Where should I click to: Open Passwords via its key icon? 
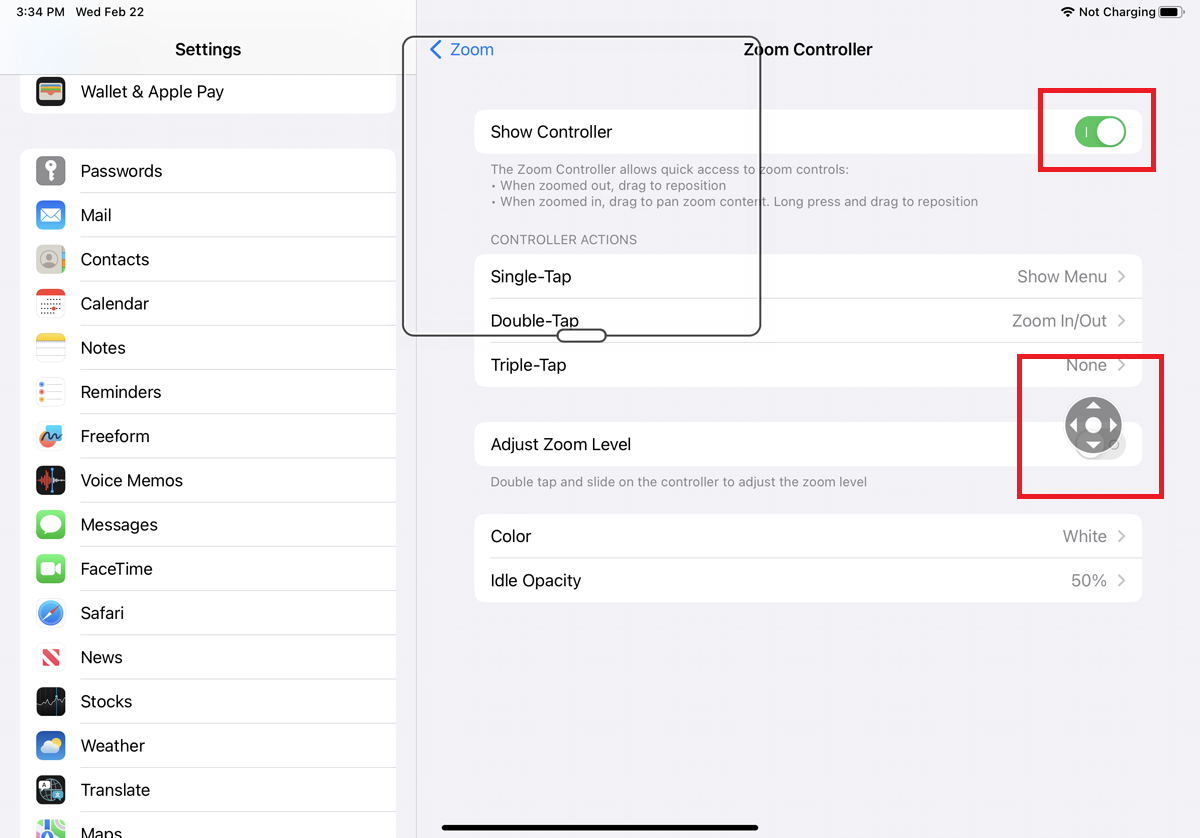[x=51, y=171]
